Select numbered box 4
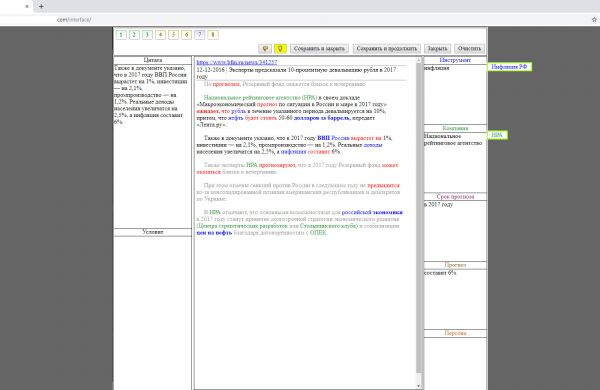600x390 pixels. click(x=161, y=35)
